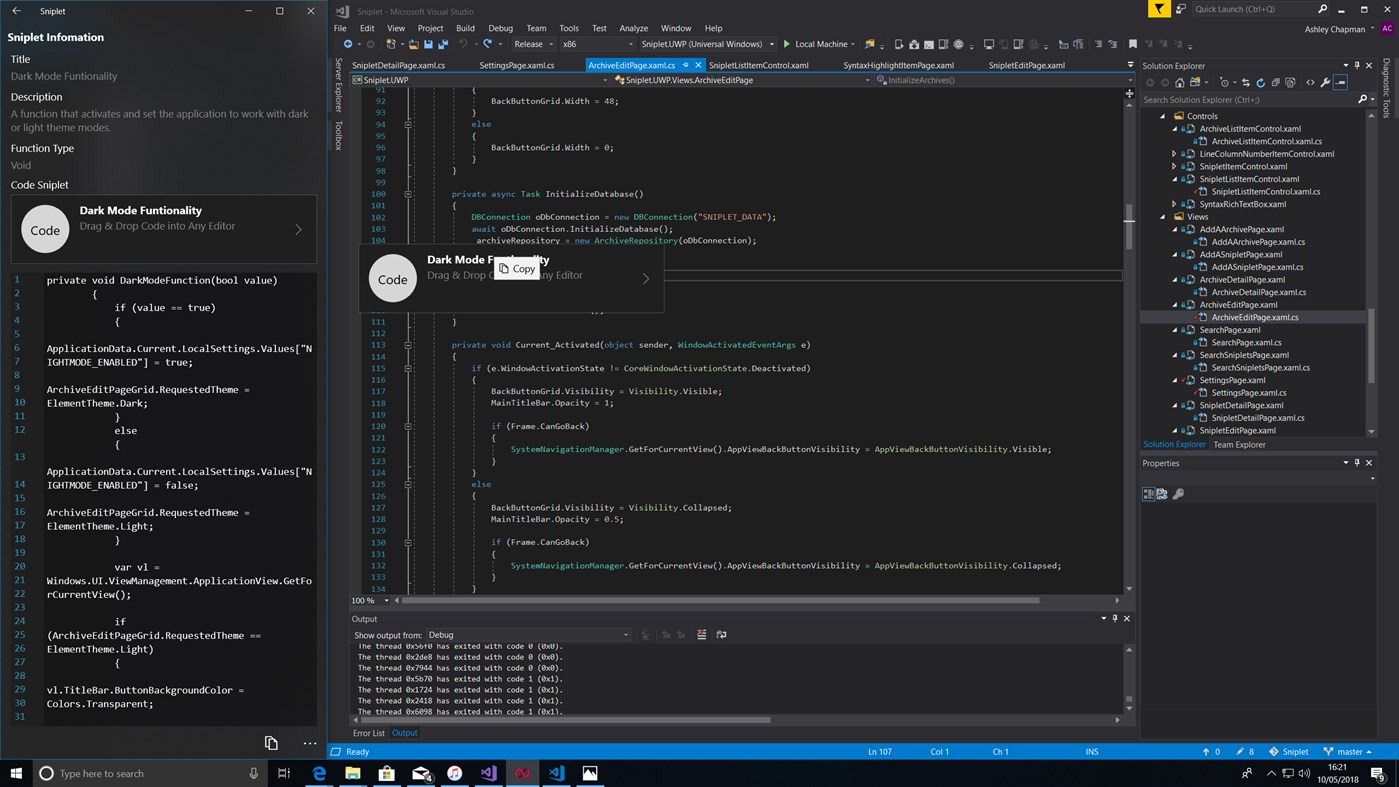Screen dimensions: 1399x787
Task: Click the Save All toolbar icon
Action: click(x=442, y=44)
